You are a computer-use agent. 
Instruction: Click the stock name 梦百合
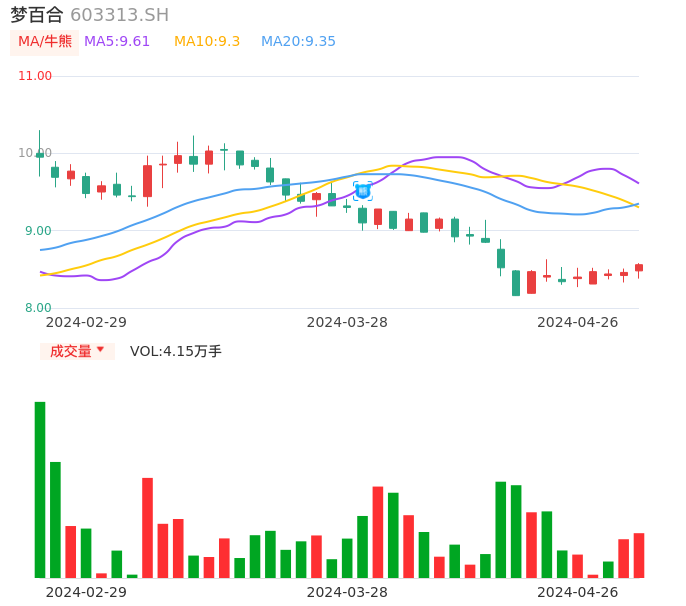click(x=37, y=15)
